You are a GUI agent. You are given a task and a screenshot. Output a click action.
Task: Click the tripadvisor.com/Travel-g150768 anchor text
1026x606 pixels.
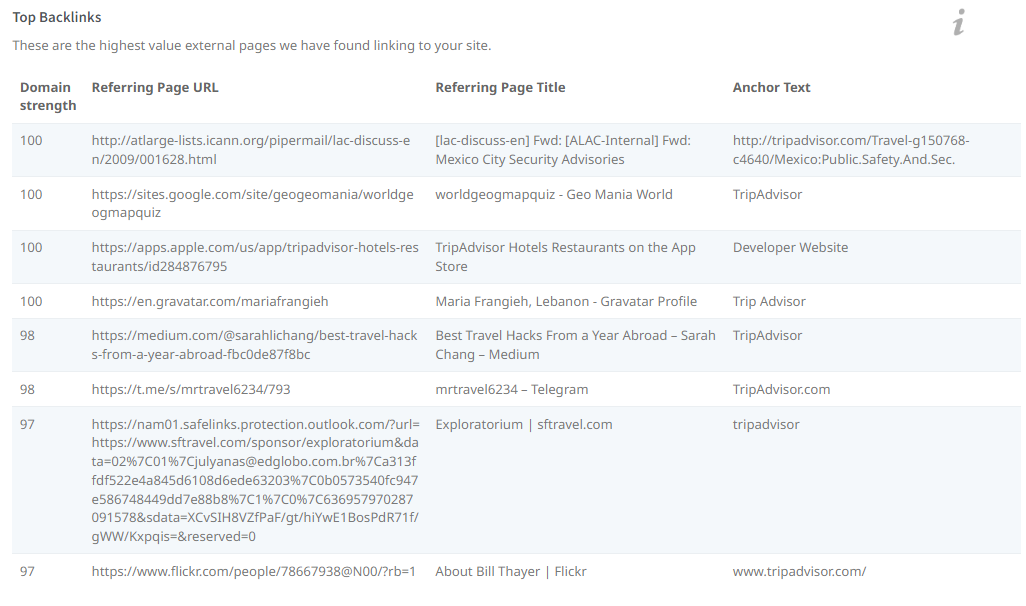coord(851,150)
